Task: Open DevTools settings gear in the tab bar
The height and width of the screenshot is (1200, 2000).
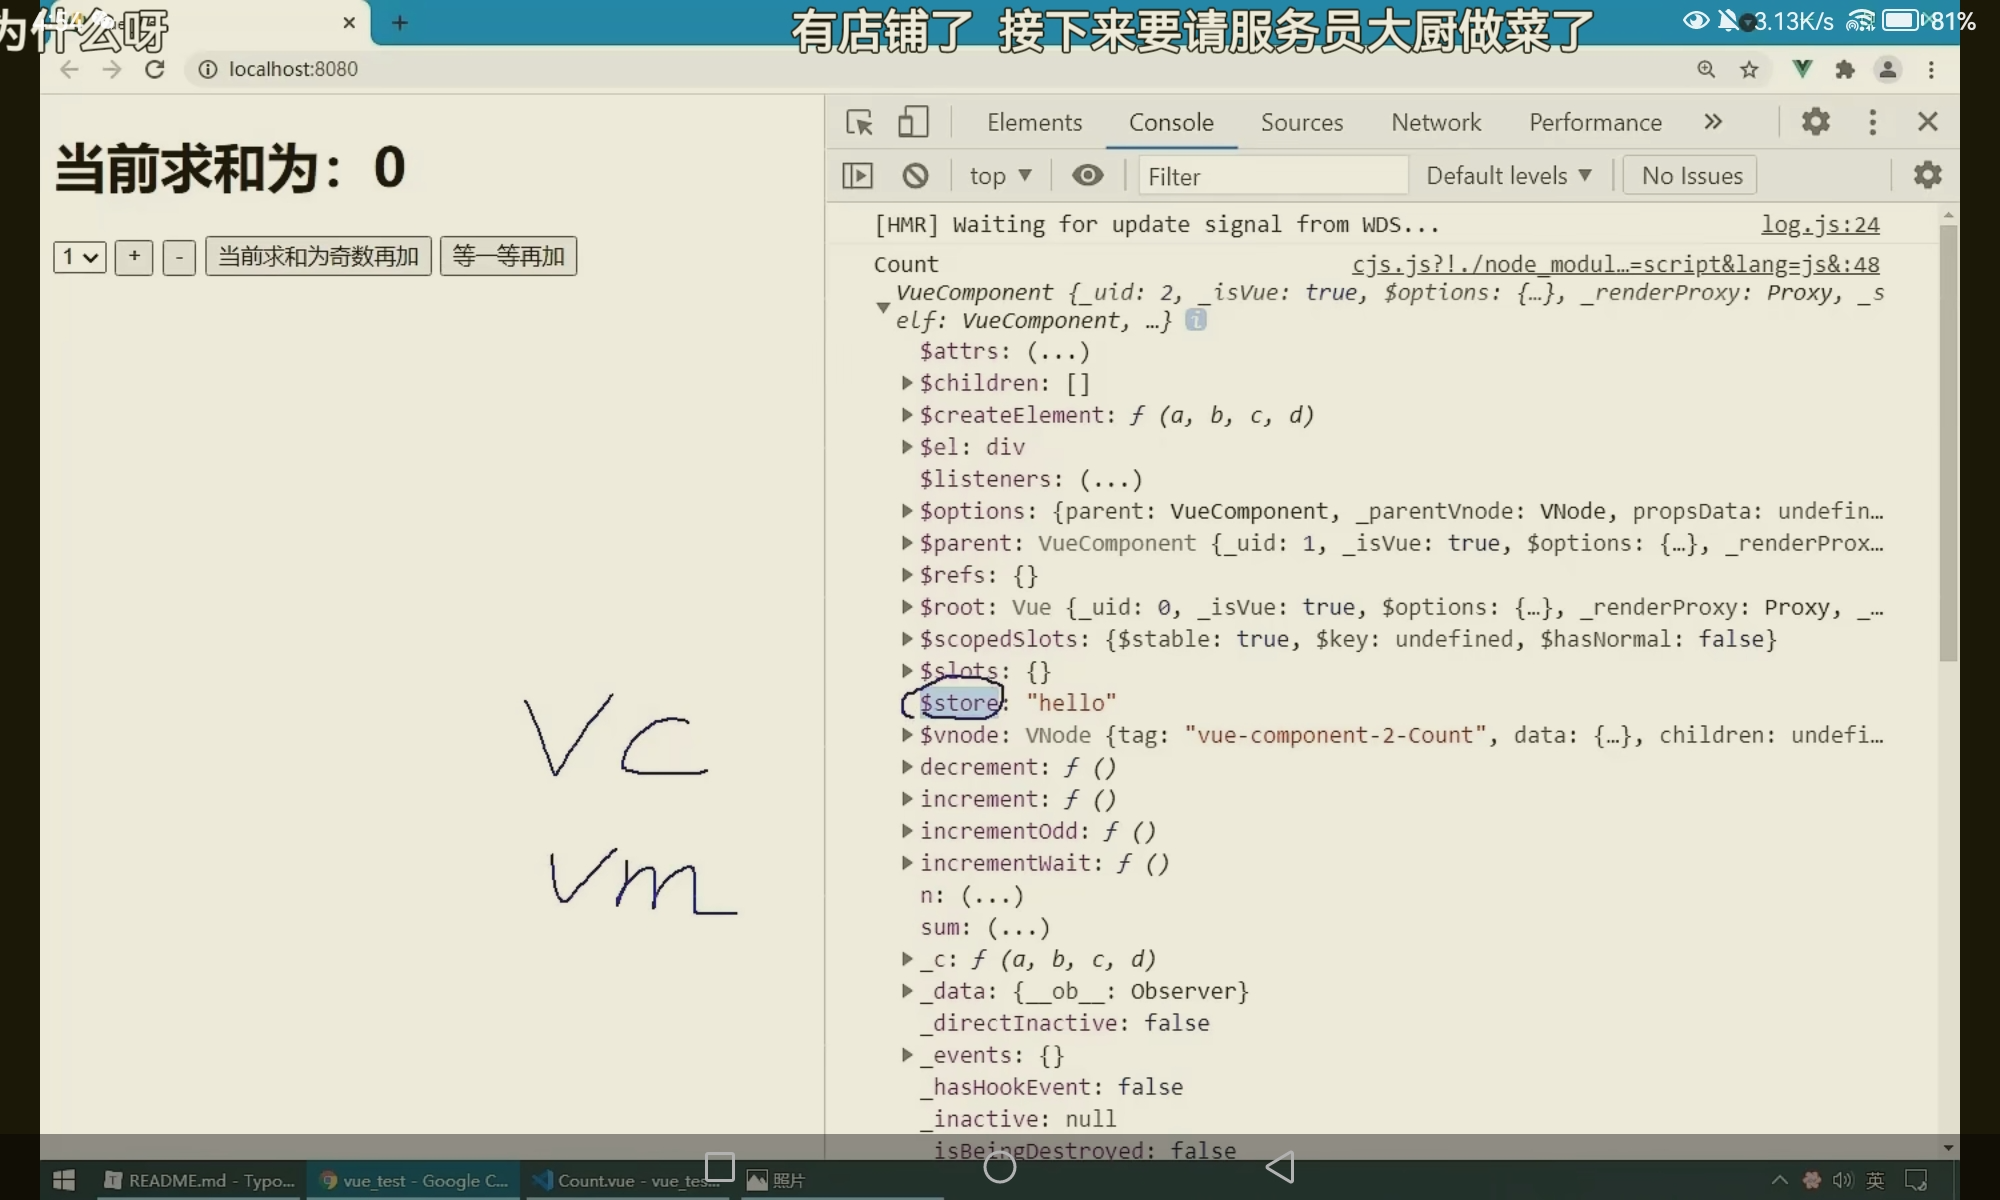Action: click(1815, 122)
